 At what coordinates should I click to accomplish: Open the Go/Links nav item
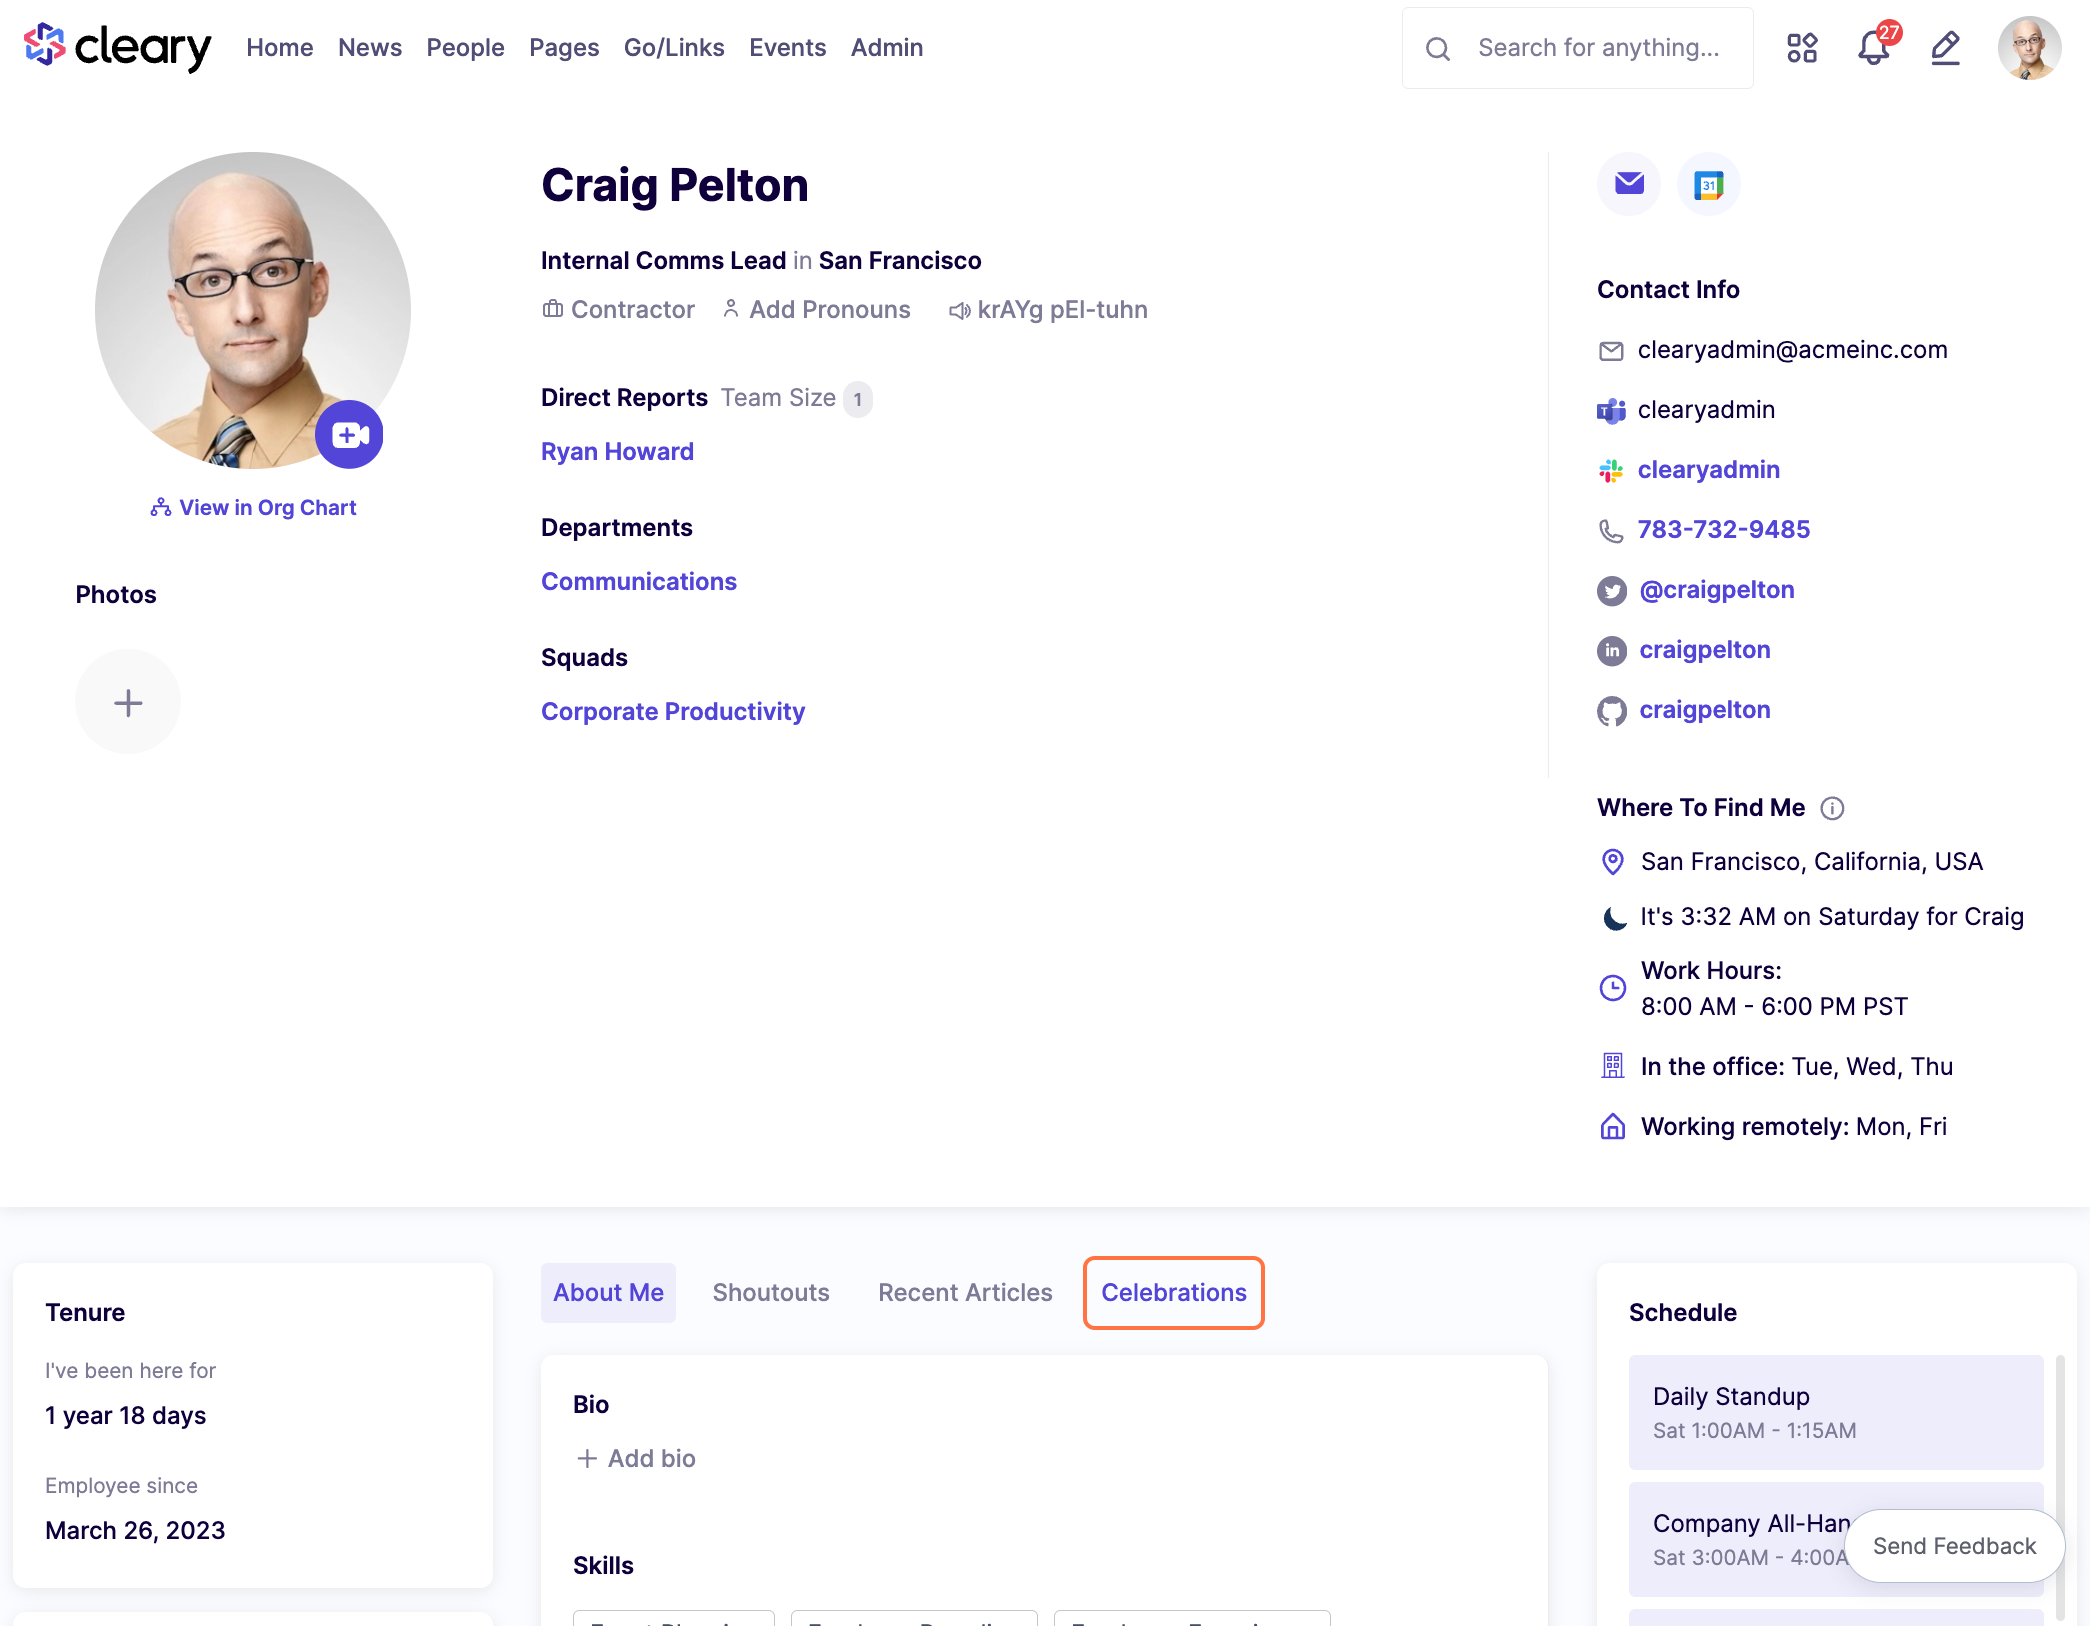click(674, 47)
